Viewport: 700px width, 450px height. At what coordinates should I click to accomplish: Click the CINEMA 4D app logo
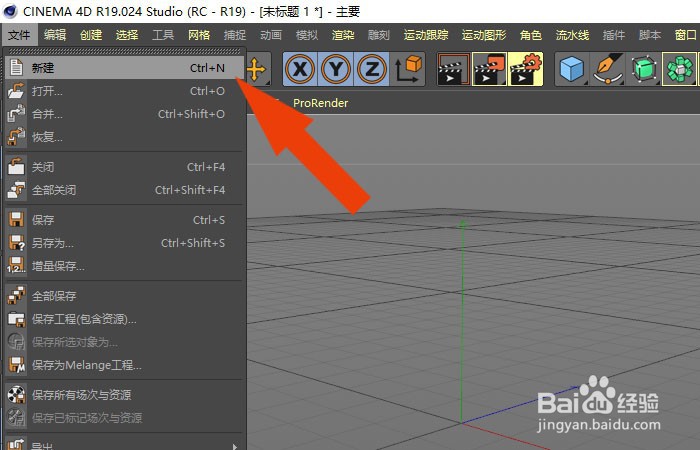pyautogui.click(x=9, y=11)
